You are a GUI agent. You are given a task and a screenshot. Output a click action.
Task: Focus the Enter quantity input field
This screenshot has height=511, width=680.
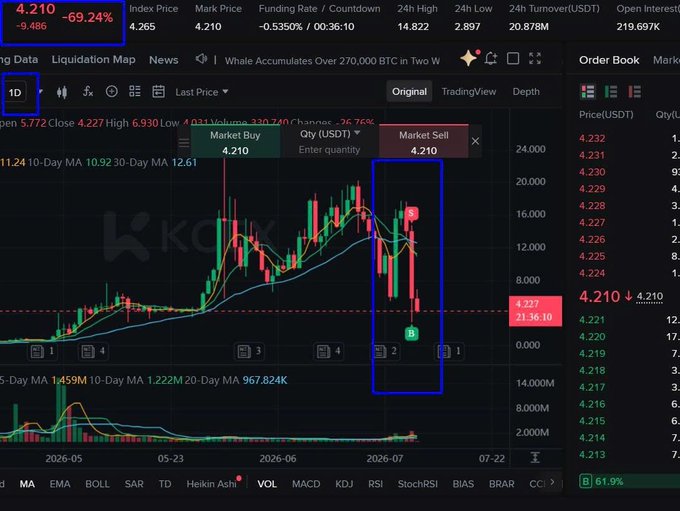tap(329, 150)
